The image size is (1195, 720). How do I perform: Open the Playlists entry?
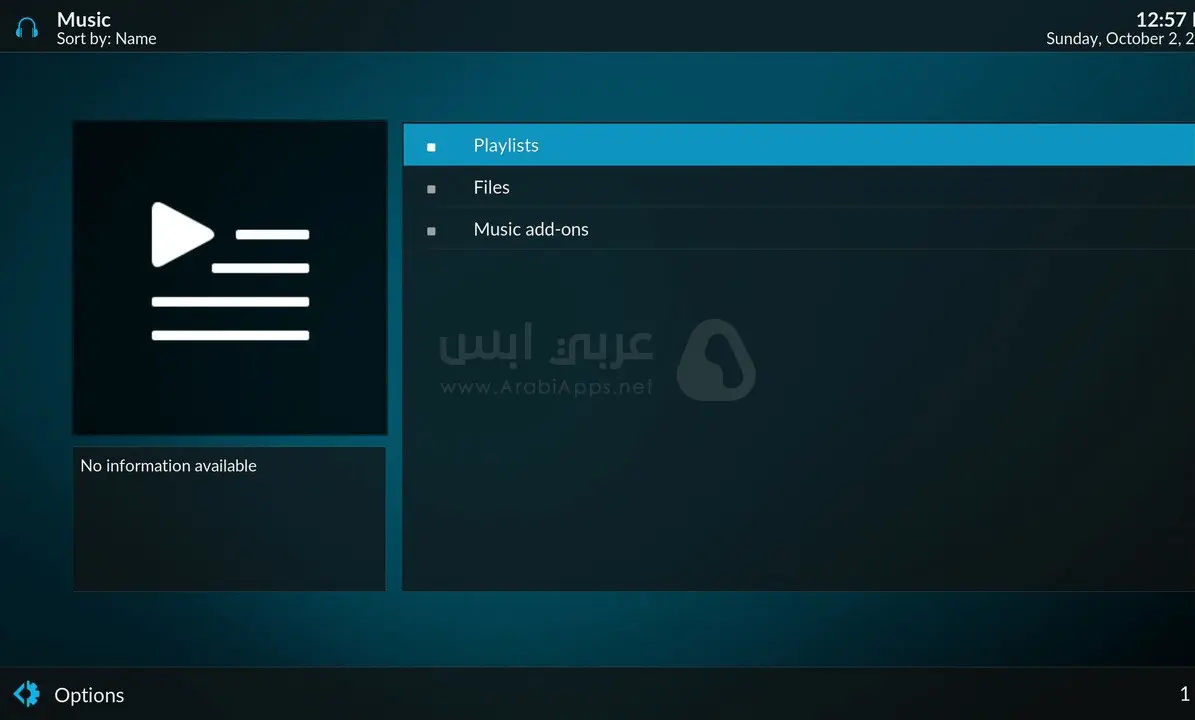pyautogui.click(x=506, y=145)
